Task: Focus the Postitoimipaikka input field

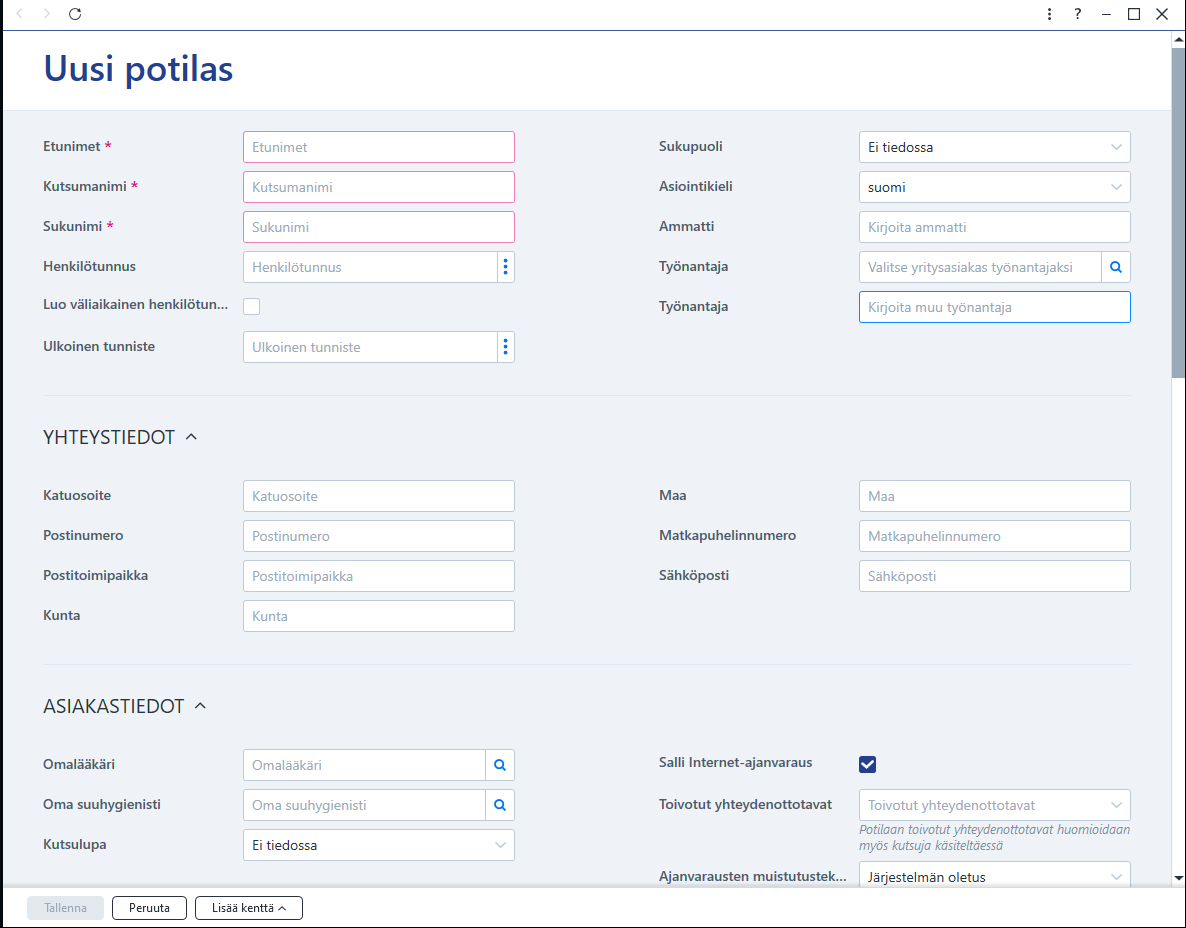Action: point(379,576)
